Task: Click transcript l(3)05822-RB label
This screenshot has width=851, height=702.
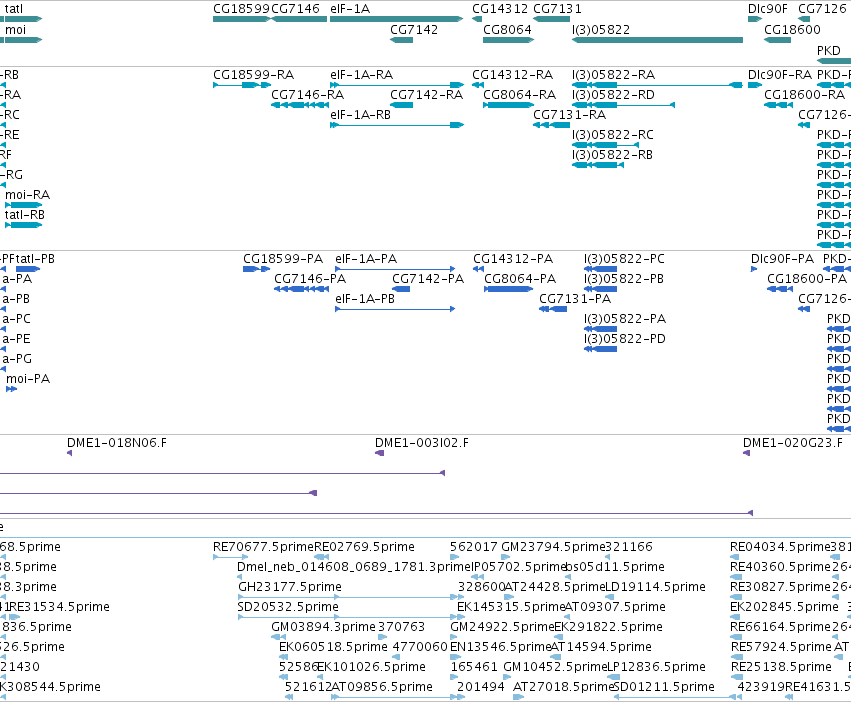Action: coord(612,155)
